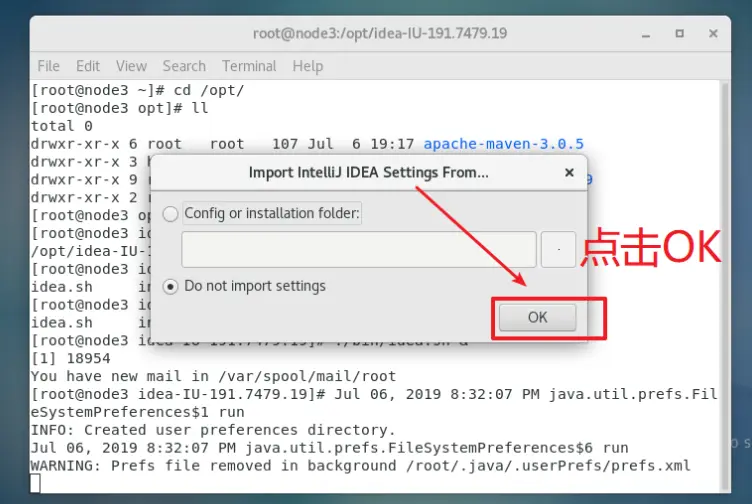
Task: Click the installation folder path input field
Action: (x=359, y=249)
